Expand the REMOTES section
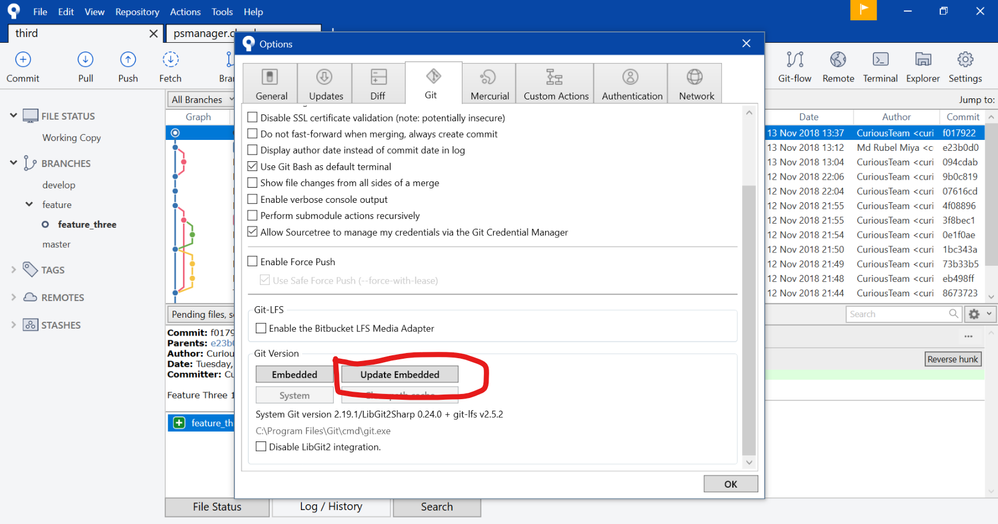 (x=13, y=297)
